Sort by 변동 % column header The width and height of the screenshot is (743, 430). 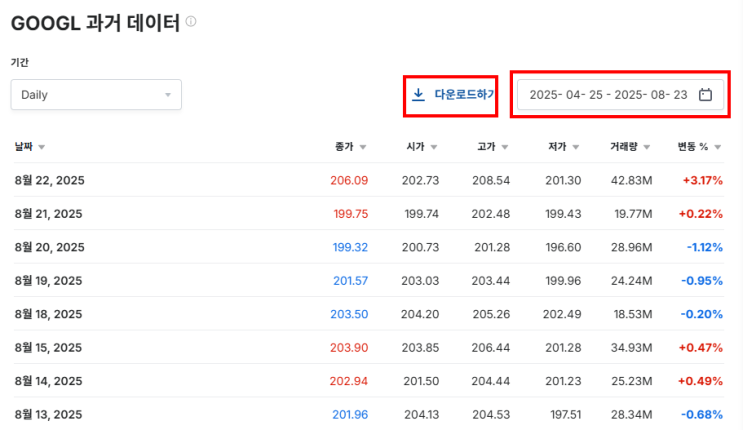point(699,147)
